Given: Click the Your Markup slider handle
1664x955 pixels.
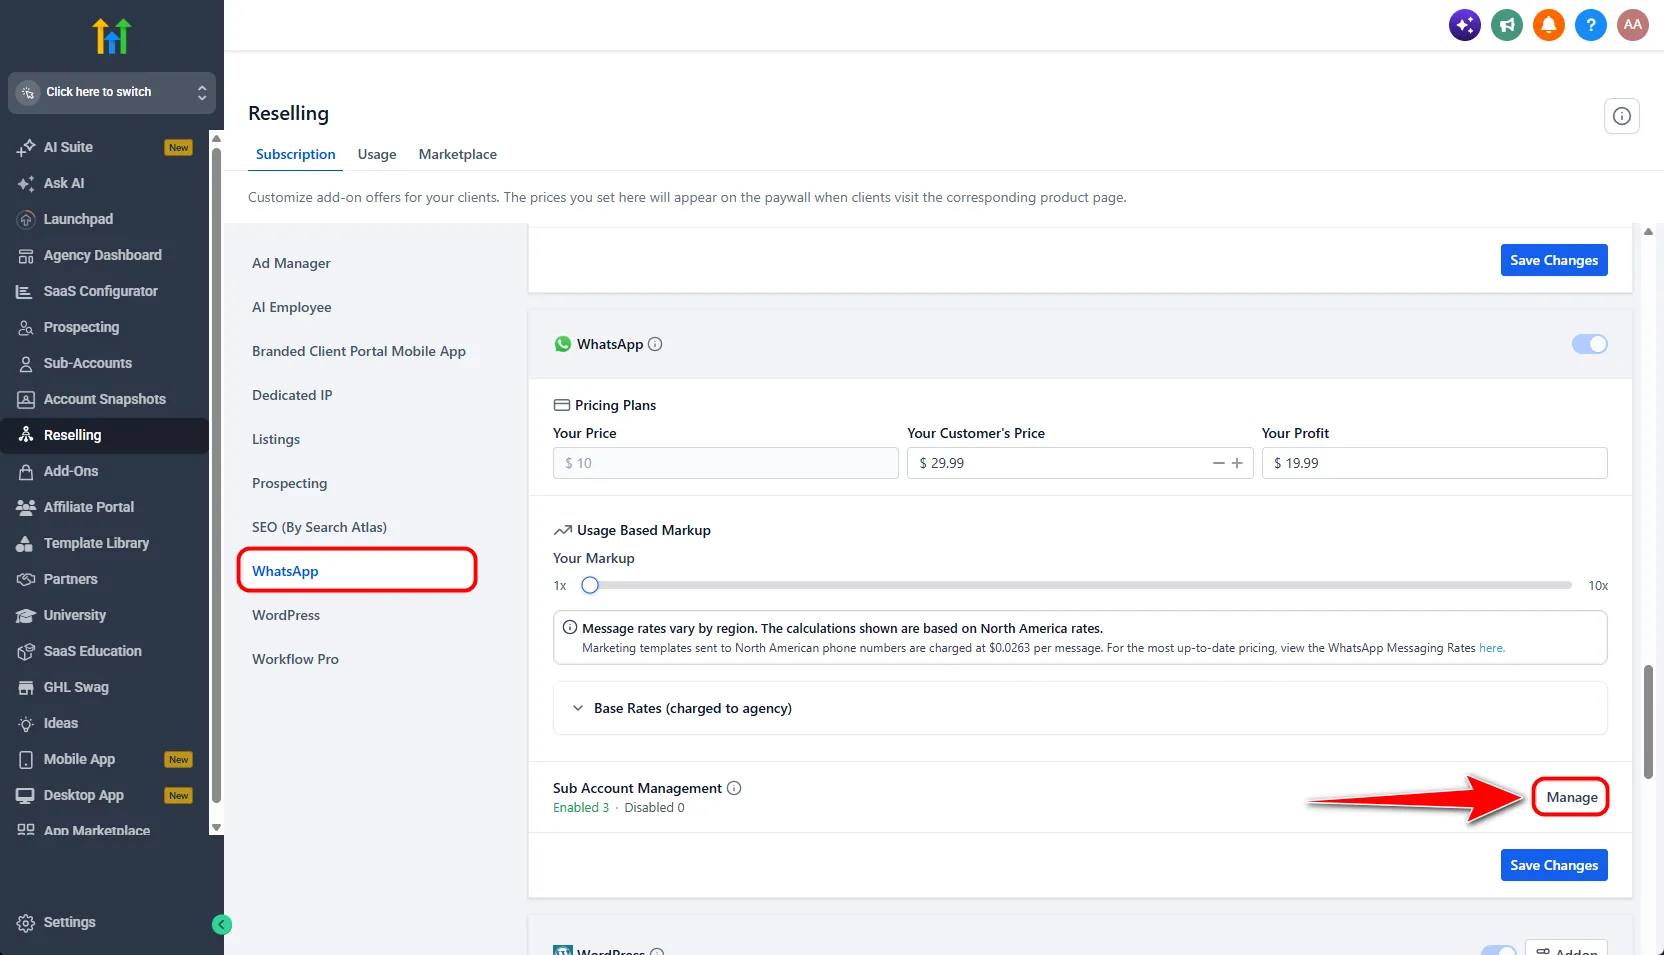Looking at the screenshot, I should coord(590,585).
